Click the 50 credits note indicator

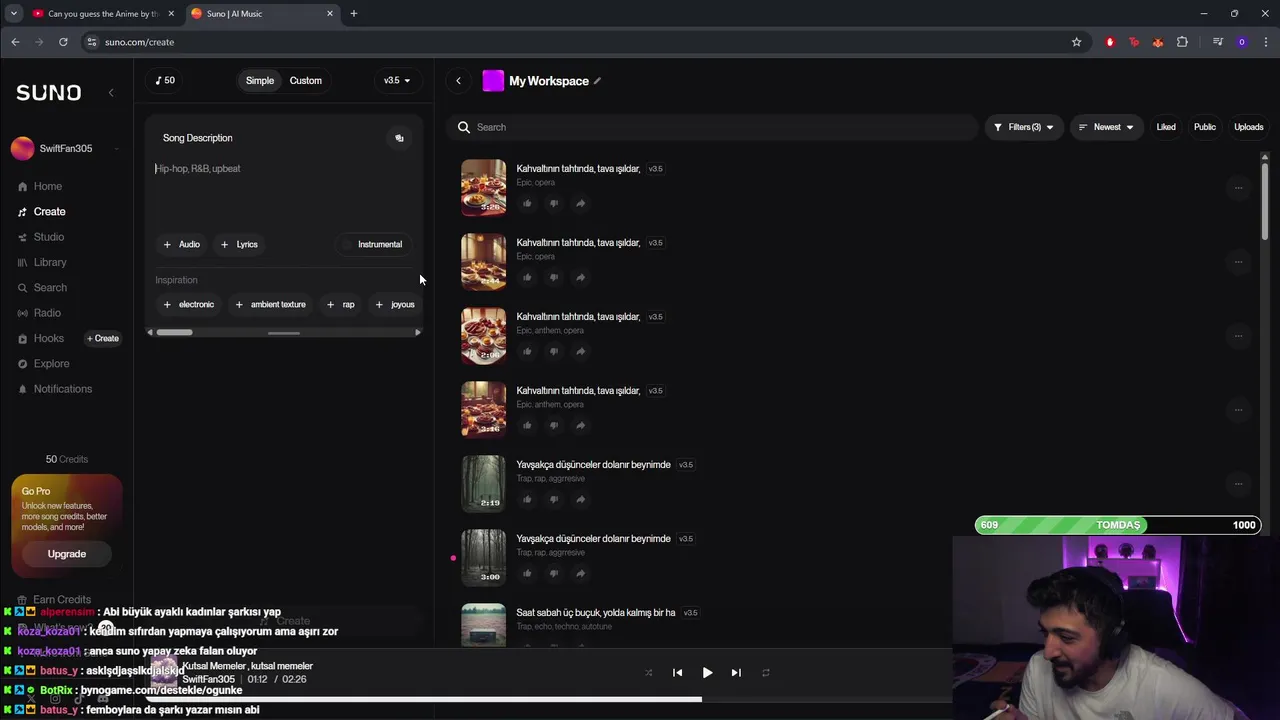click(163, 80)
